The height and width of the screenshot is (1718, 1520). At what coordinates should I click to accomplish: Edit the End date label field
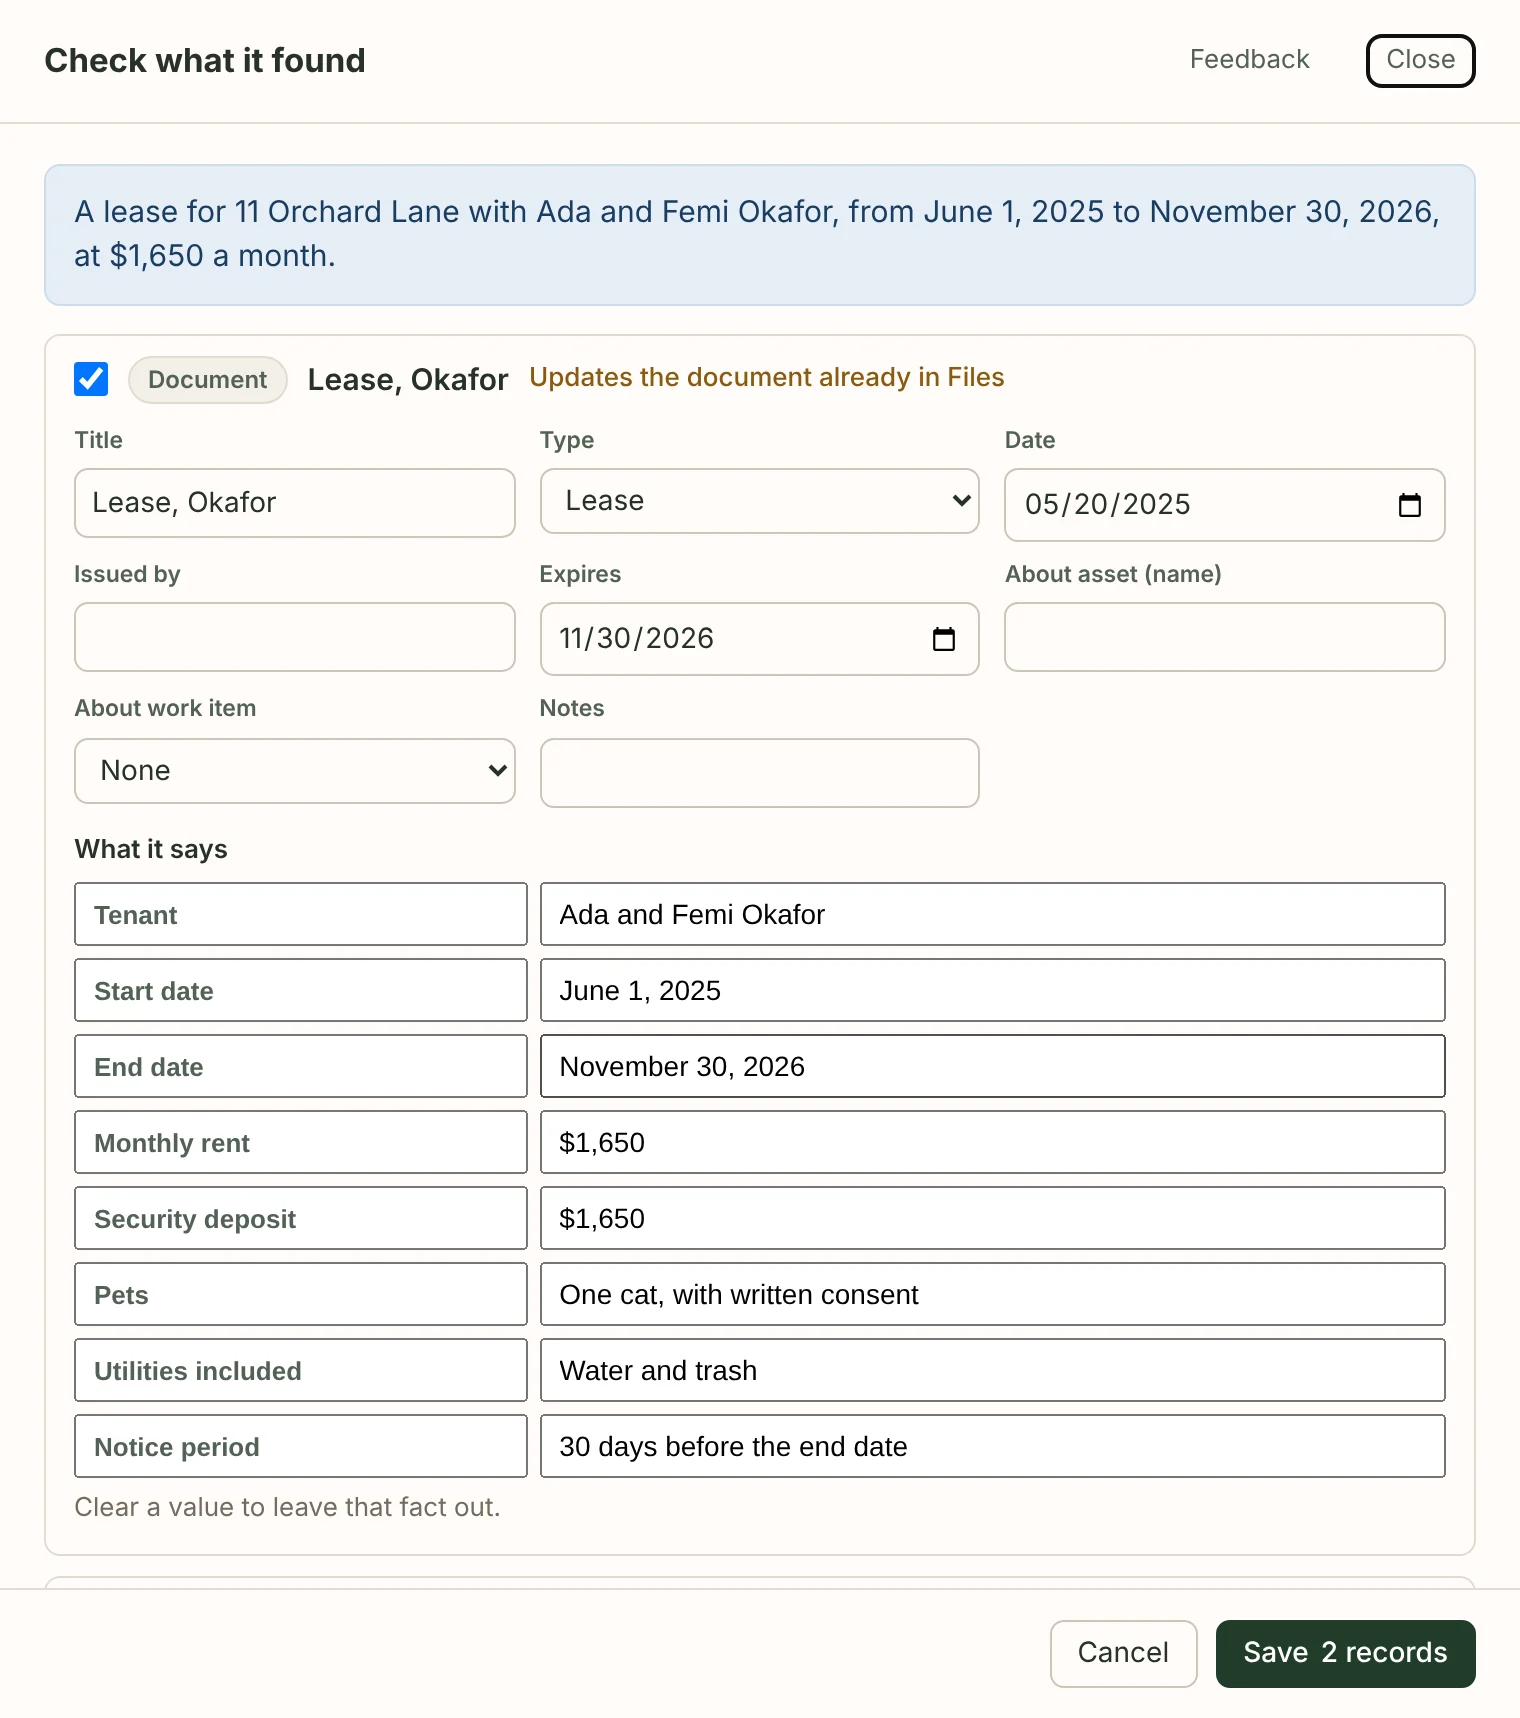pos(301,1066)
